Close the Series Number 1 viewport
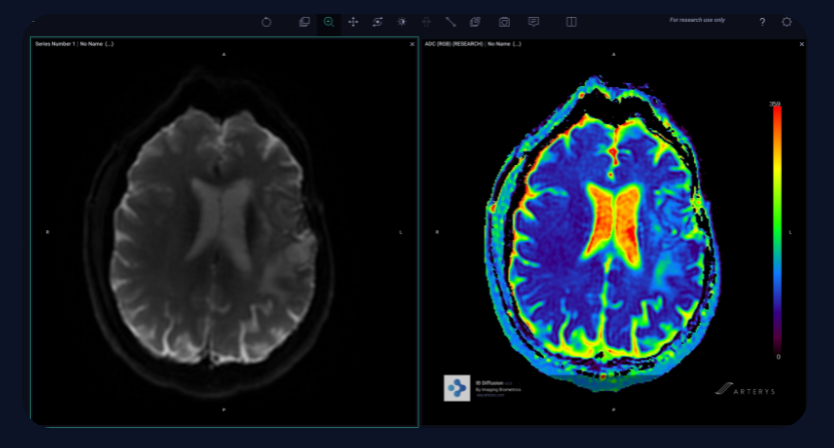834x448 pixels. tap(412, 44)
